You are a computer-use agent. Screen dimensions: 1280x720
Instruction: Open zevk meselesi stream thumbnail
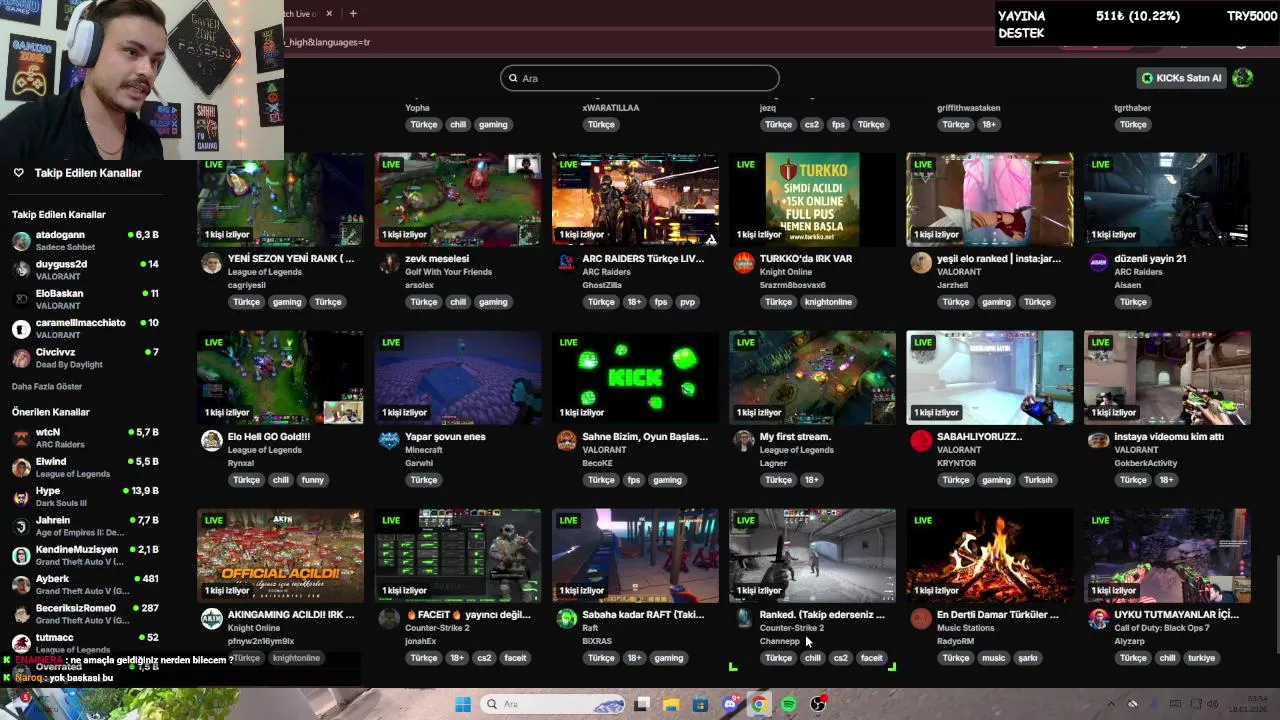pos(458,199)
